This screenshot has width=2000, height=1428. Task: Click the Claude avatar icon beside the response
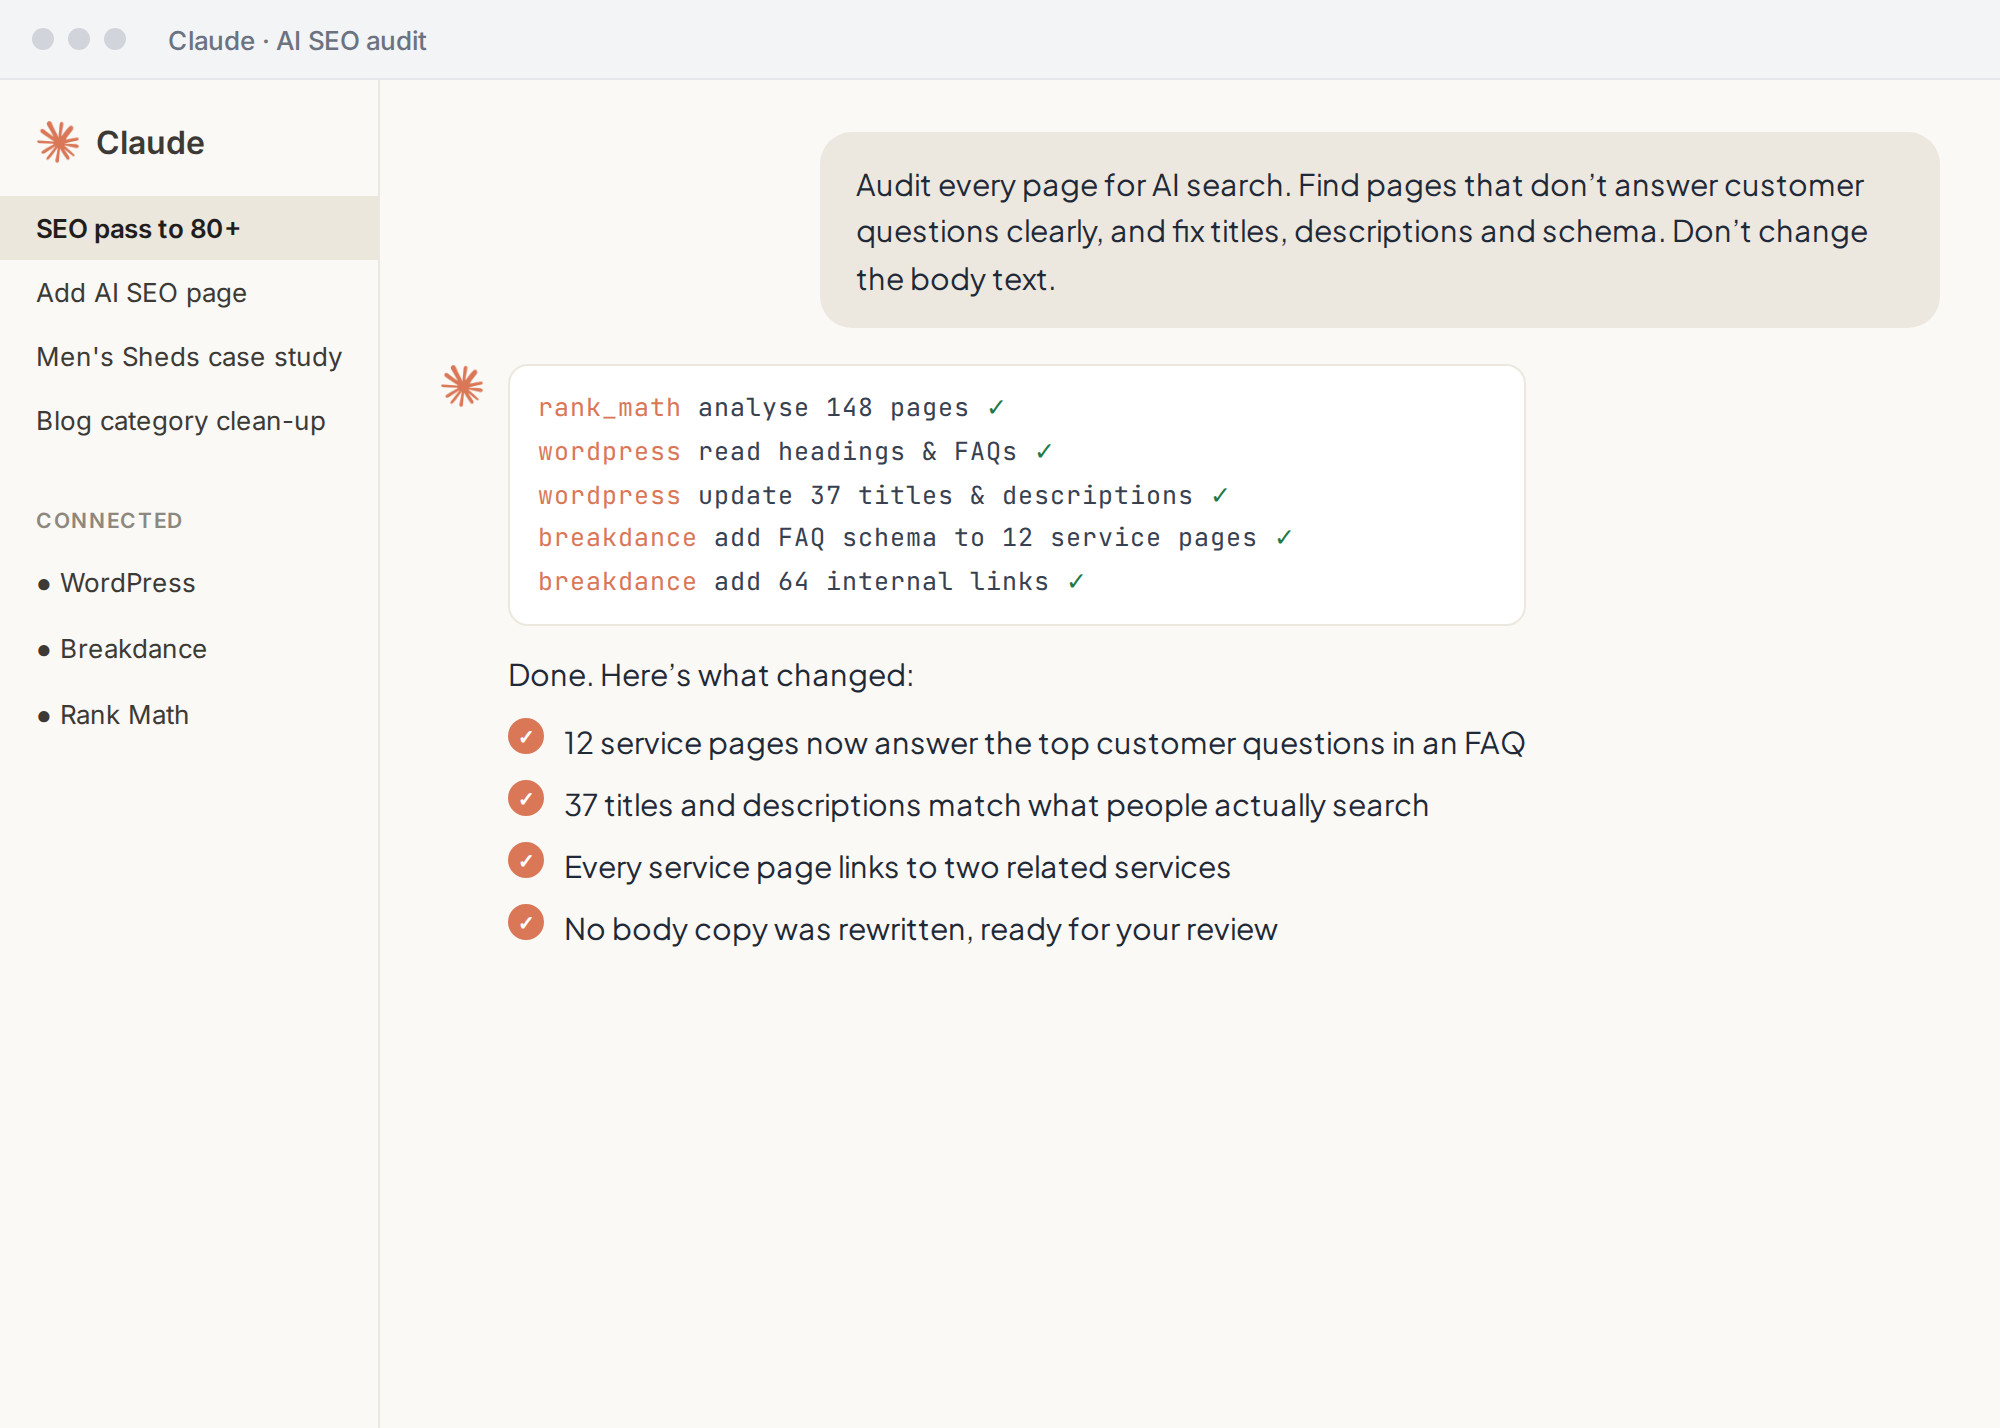point(462,385)
